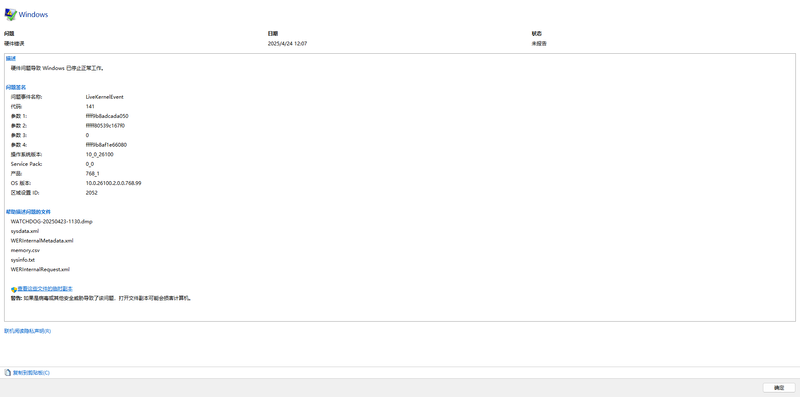Select the sysdata.xml file entry
Screen dimensions: 800x397
point(24,231)
